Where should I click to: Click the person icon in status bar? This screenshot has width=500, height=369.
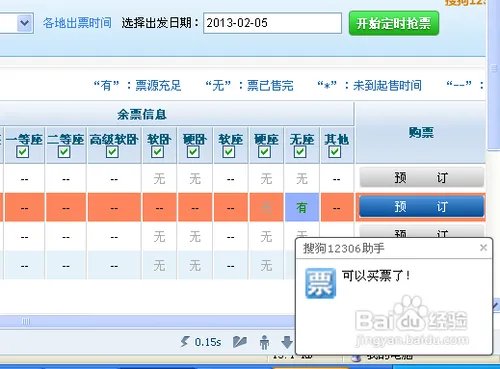[264, 342]
